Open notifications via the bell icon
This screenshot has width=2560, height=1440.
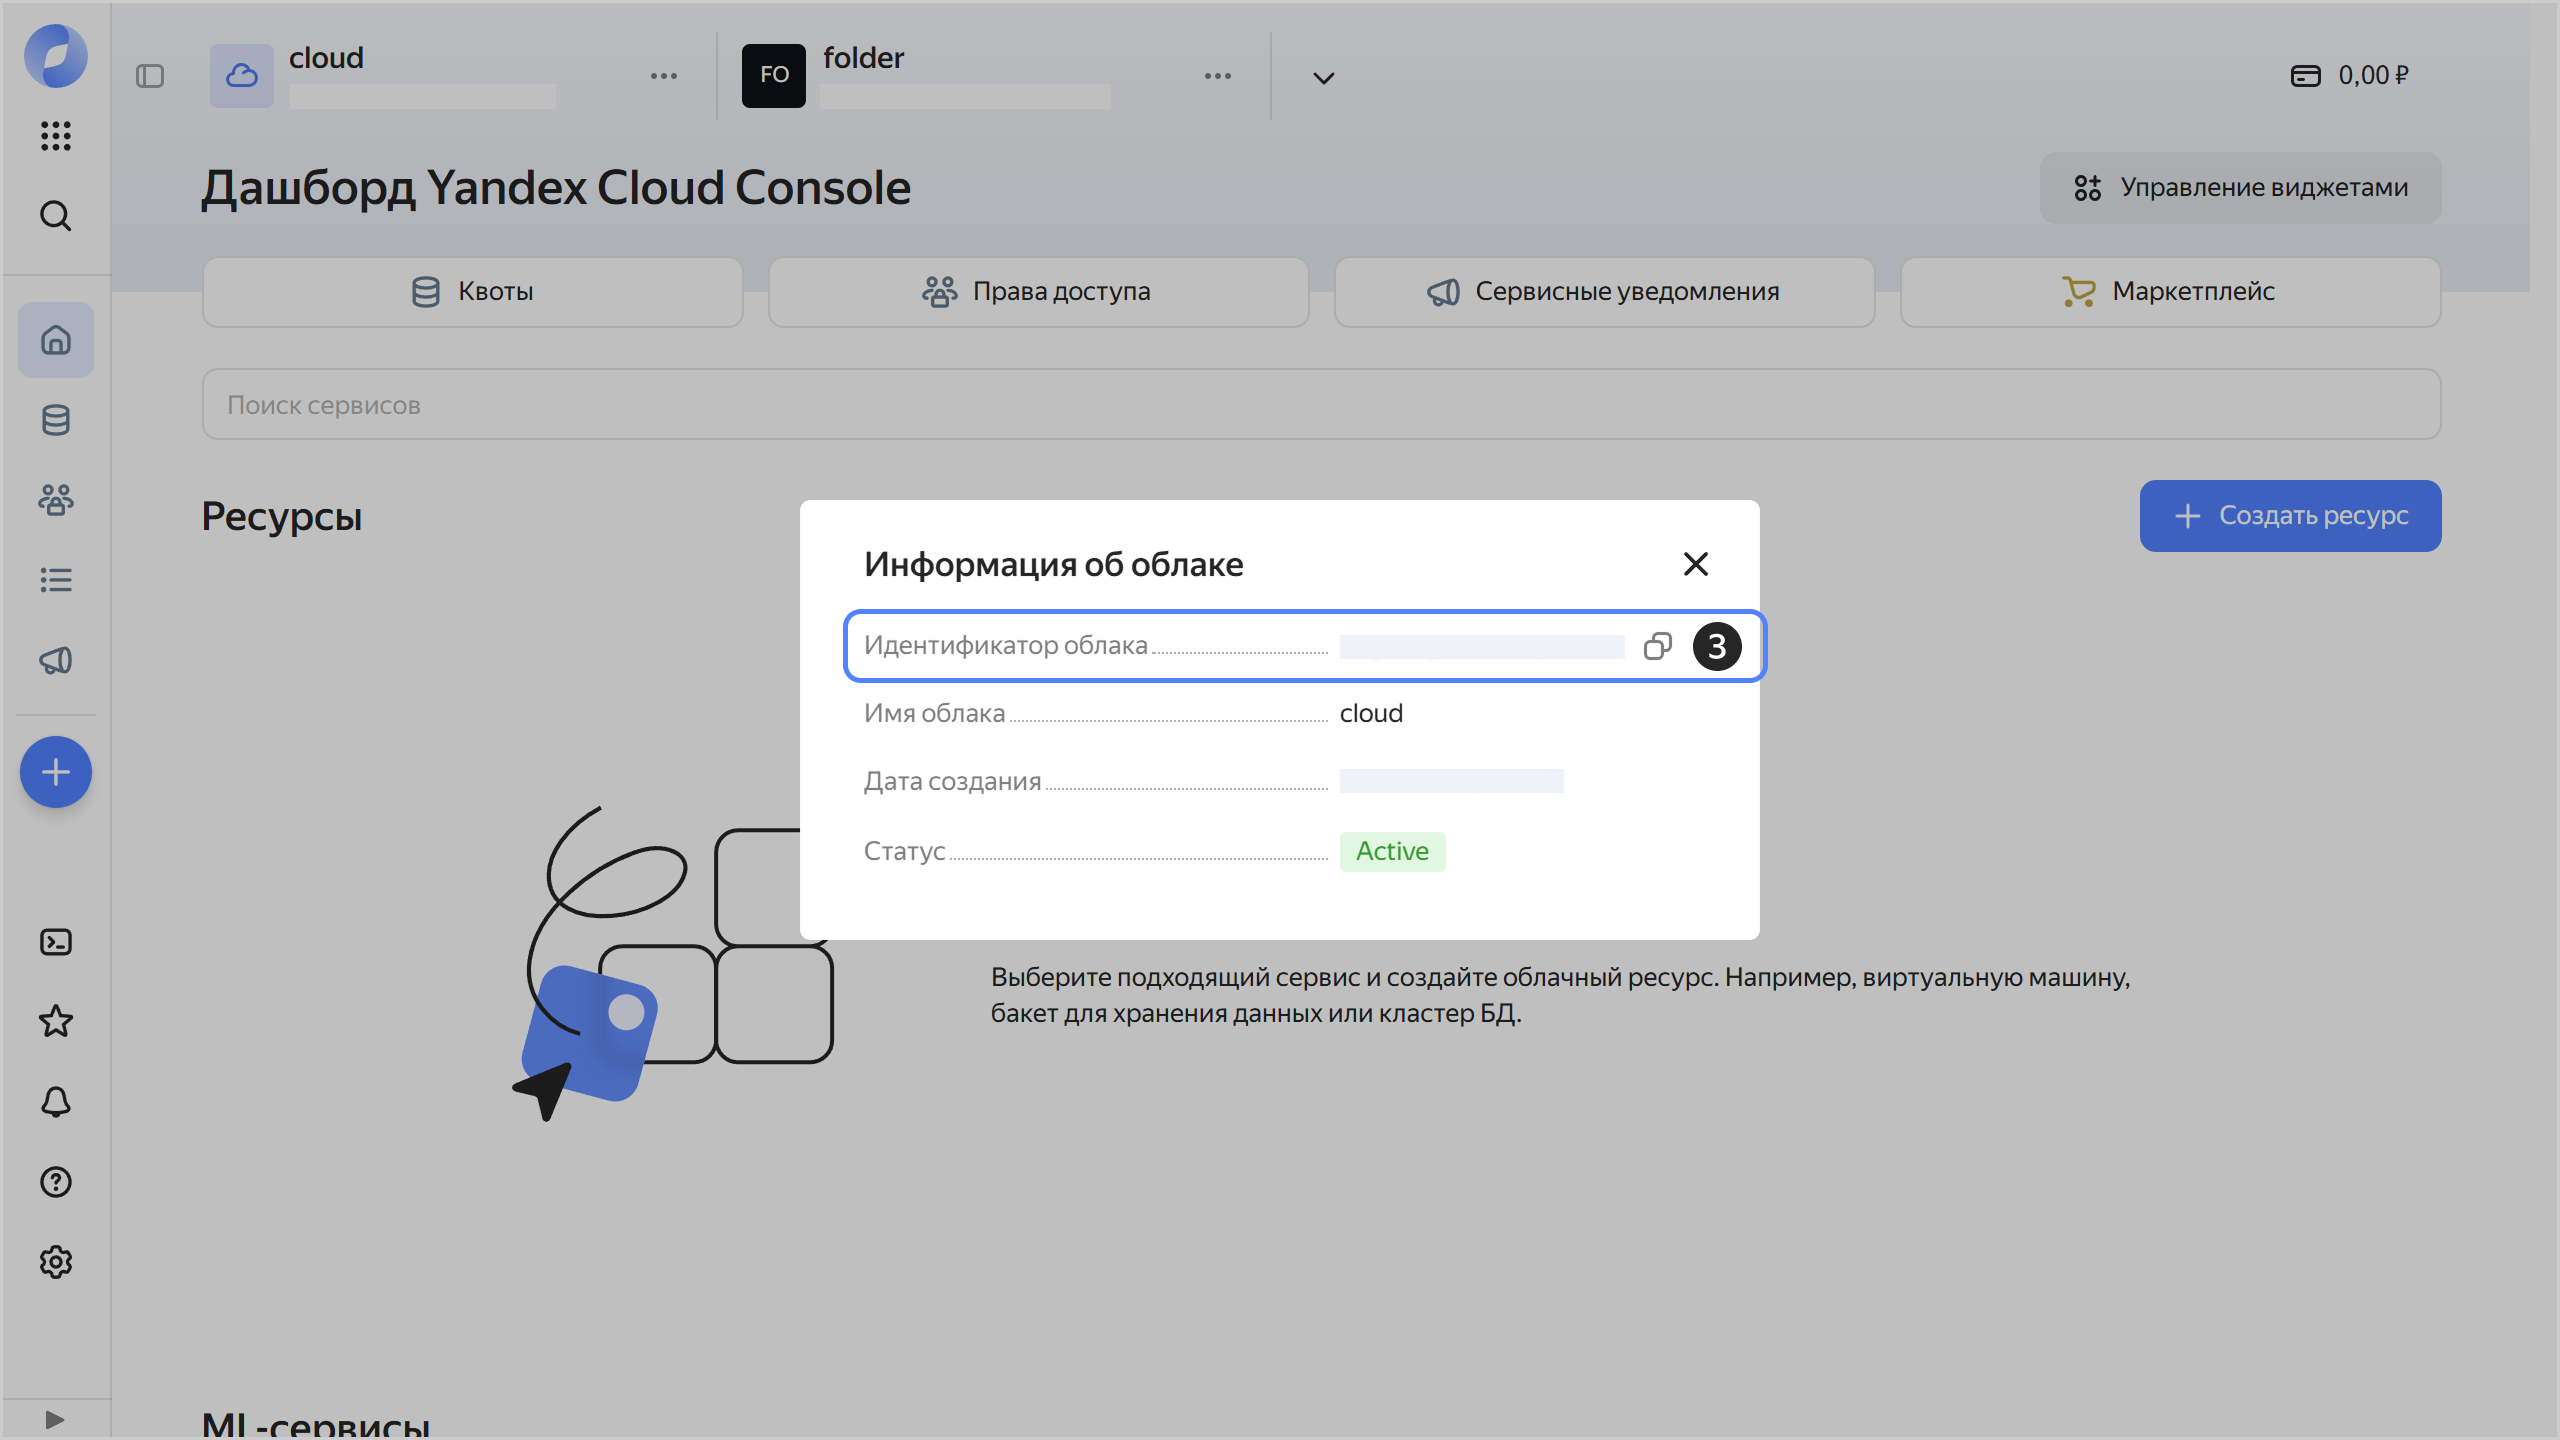tap(56, 1101)
